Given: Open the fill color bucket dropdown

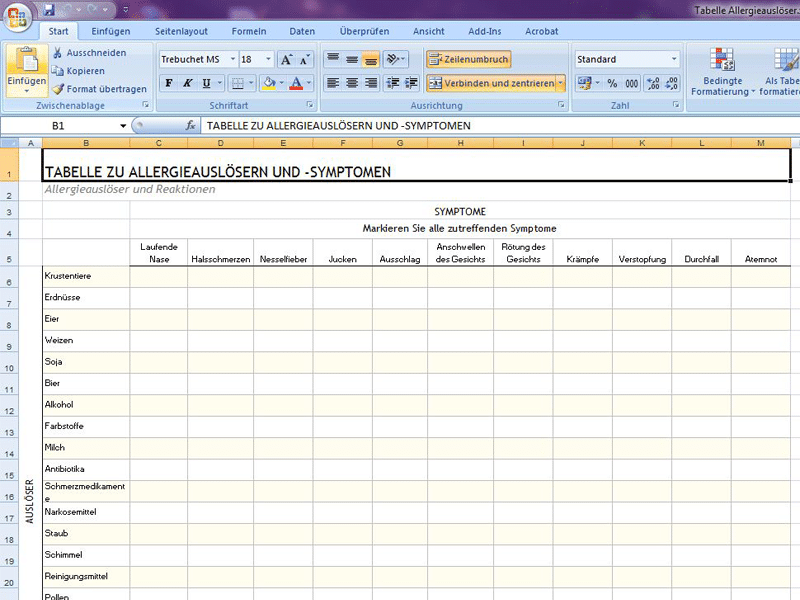Looking at the screenshot, I should tap(281, 84).
